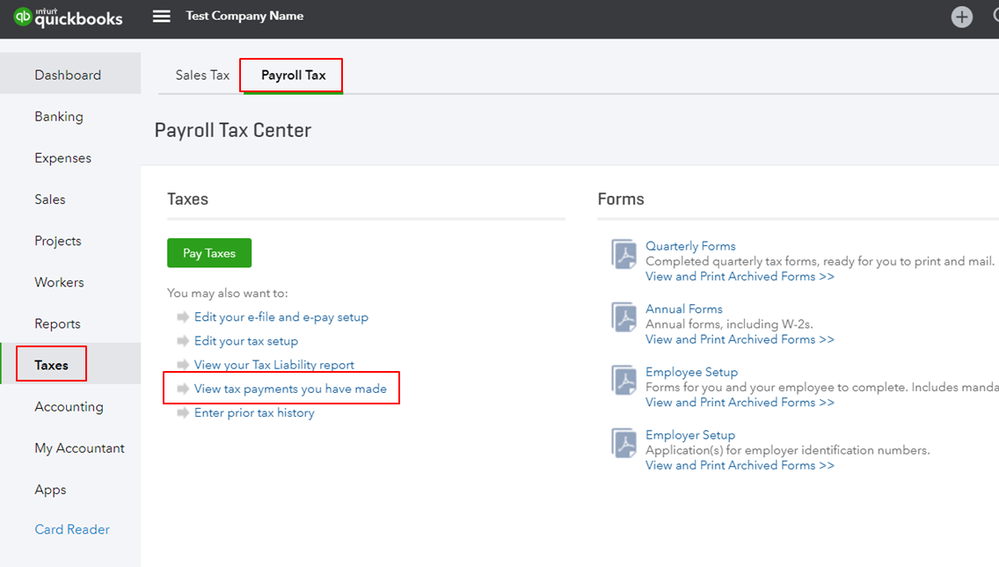Select the Payroll Tax tab
This screenshot has width=999, height=567.
pyautogui.click(x=293, y=75)
